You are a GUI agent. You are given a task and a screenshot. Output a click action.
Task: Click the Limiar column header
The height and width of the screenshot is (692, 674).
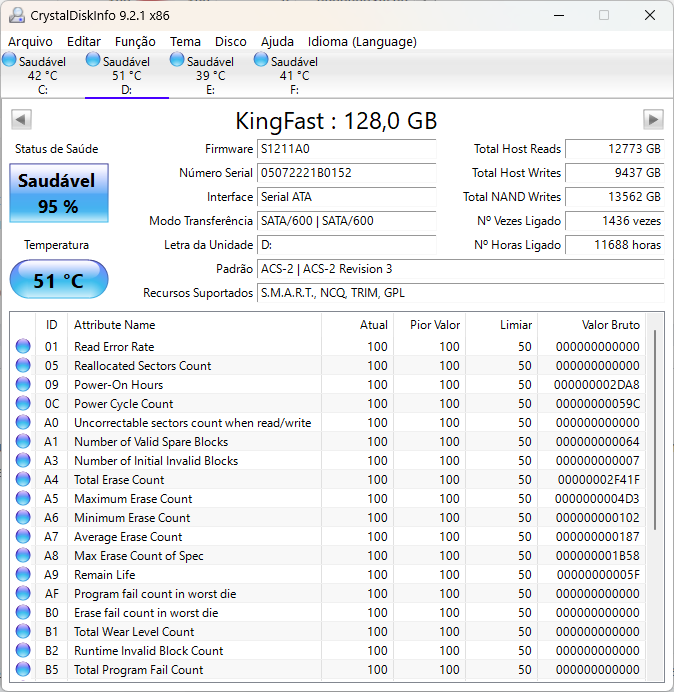click(501, 325)
